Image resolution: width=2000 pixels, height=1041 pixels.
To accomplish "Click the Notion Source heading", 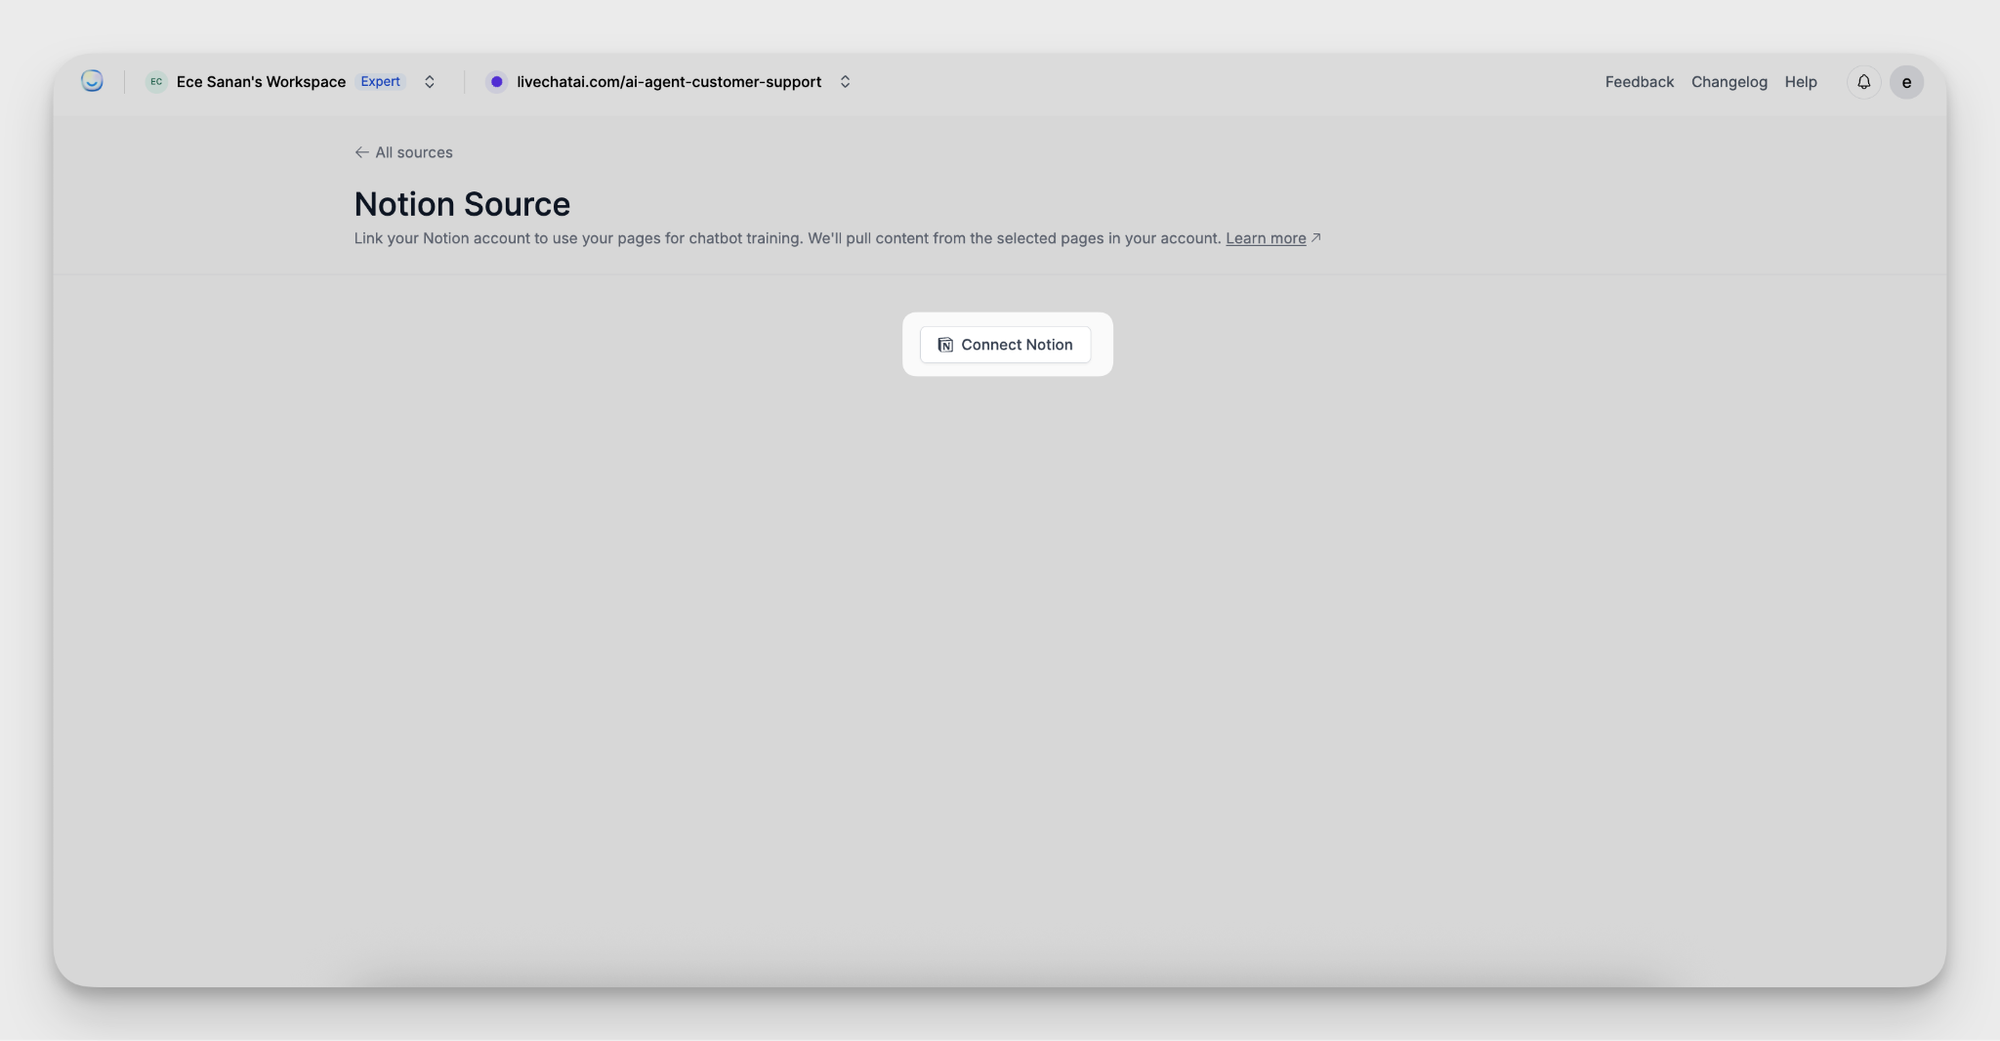I will coord(462,204).
